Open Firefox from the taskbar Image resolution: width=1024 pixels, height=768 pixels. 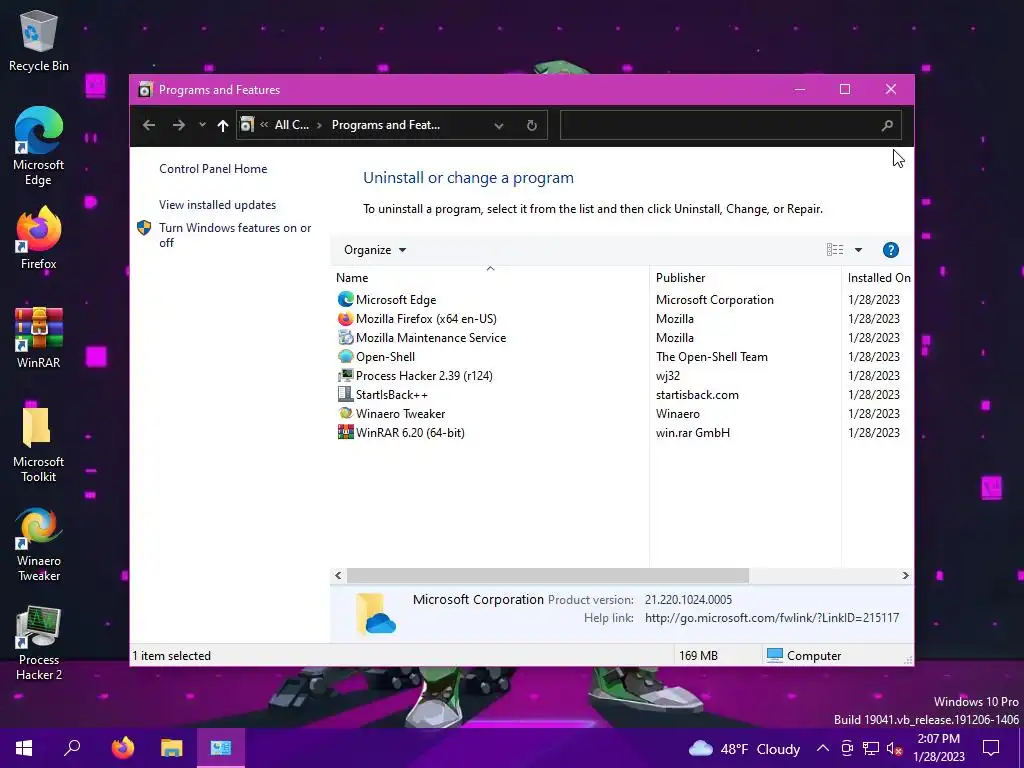click(123, 748)
